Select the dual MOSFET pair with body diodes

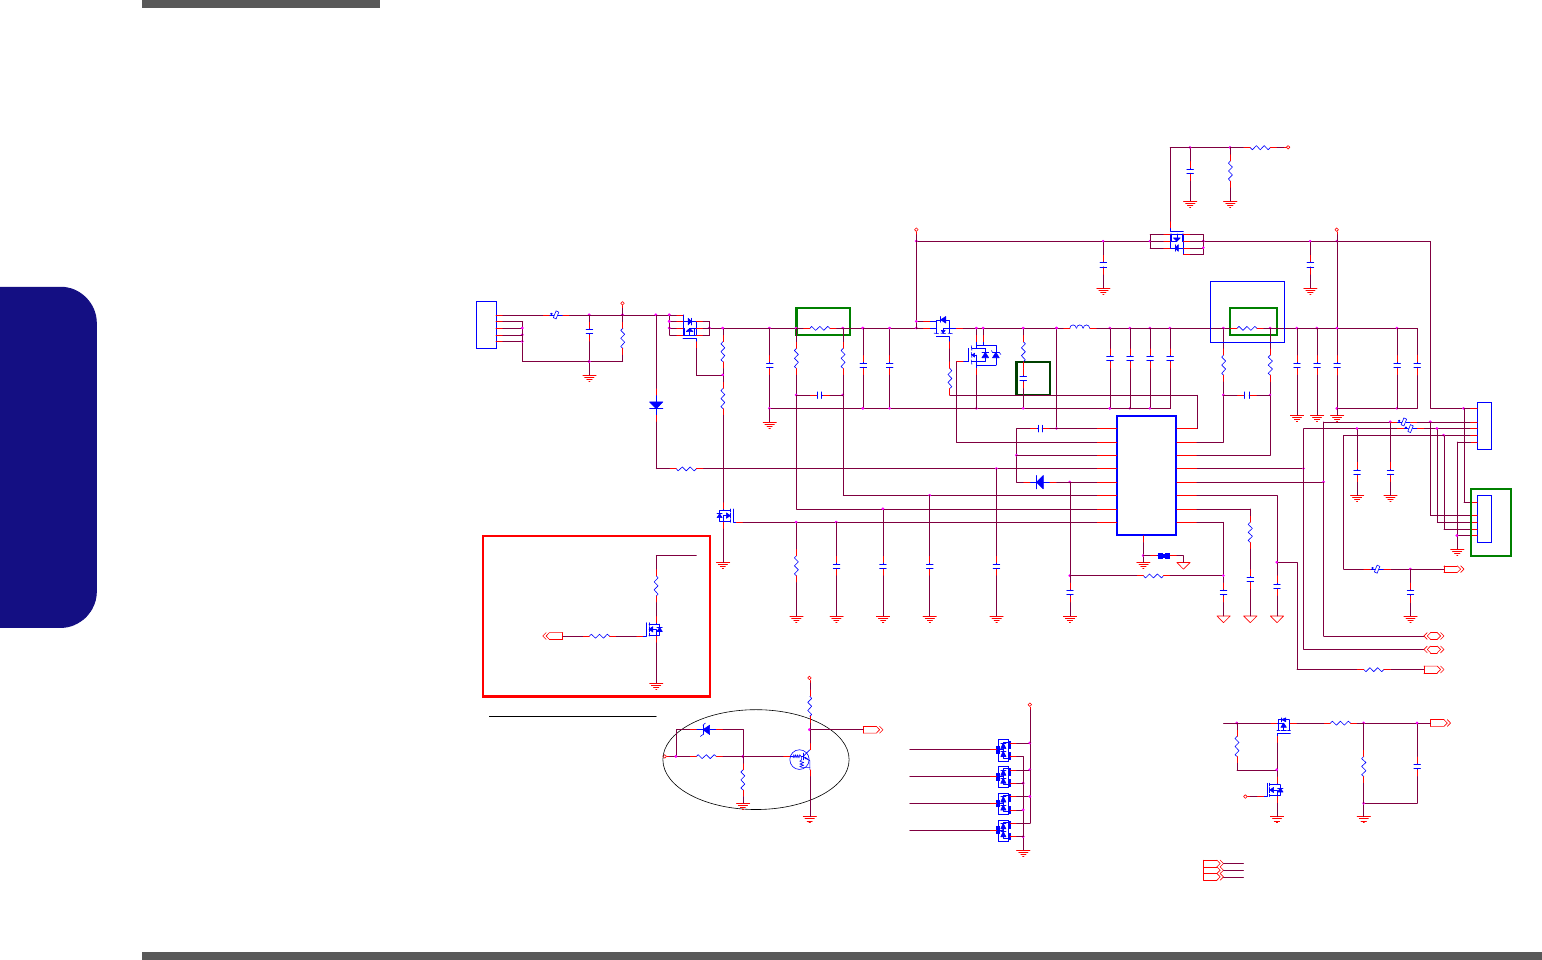click(984, 355)
